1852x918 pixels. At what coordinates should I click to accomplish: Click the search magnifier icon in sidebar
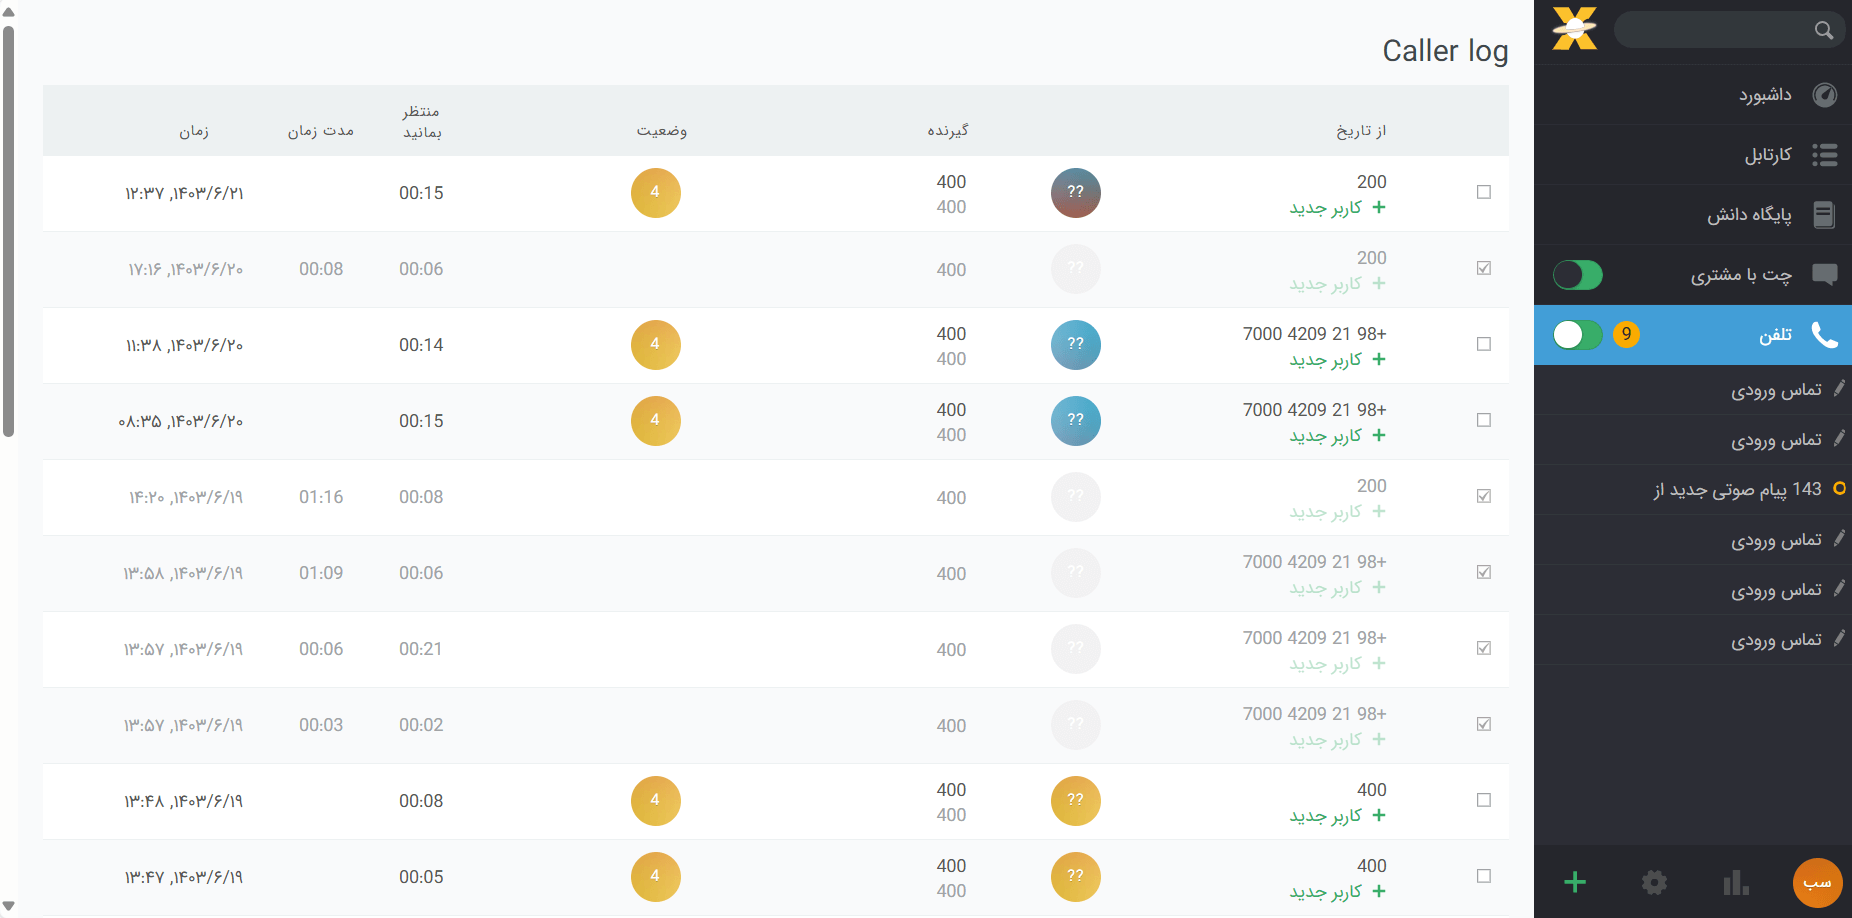(1824, 30)
